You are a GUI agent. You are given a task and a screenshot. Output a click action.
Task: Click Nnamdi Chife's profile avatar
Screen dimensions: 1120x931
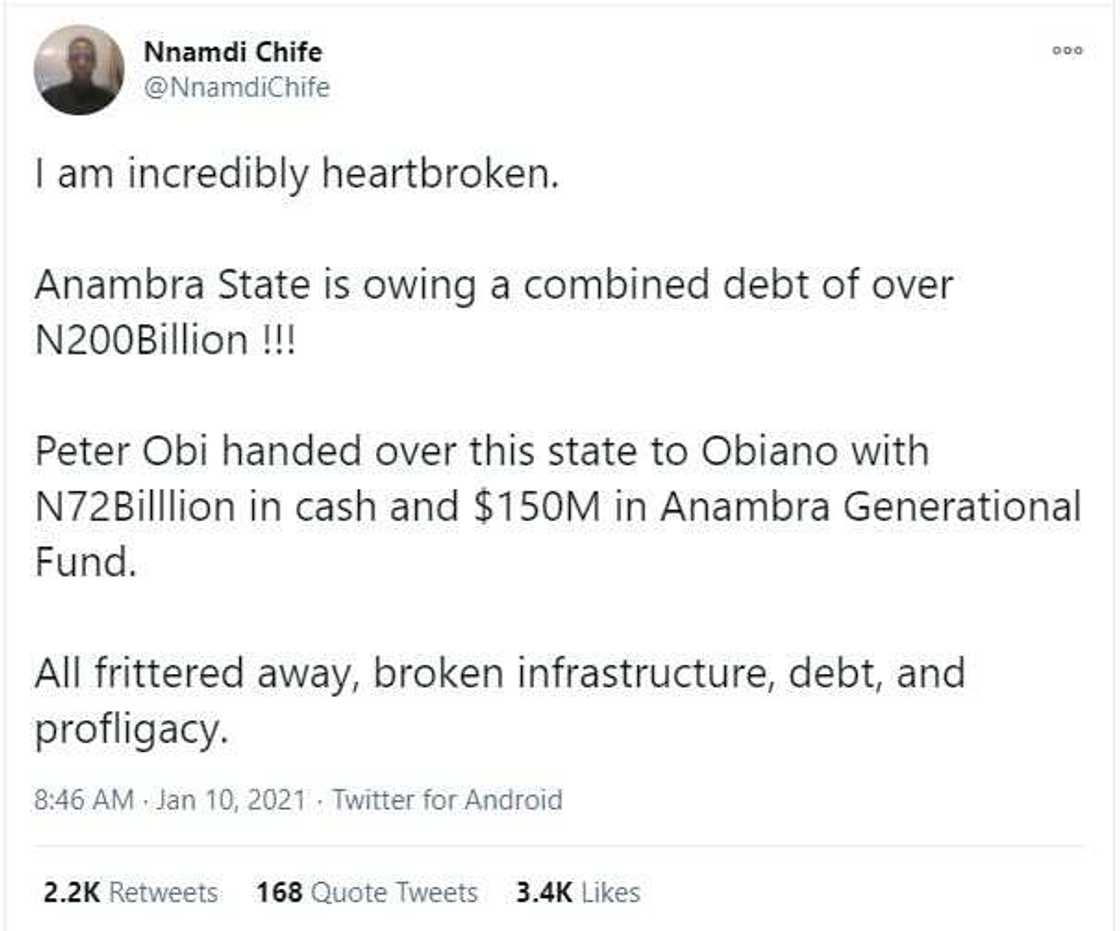[79, 69]
